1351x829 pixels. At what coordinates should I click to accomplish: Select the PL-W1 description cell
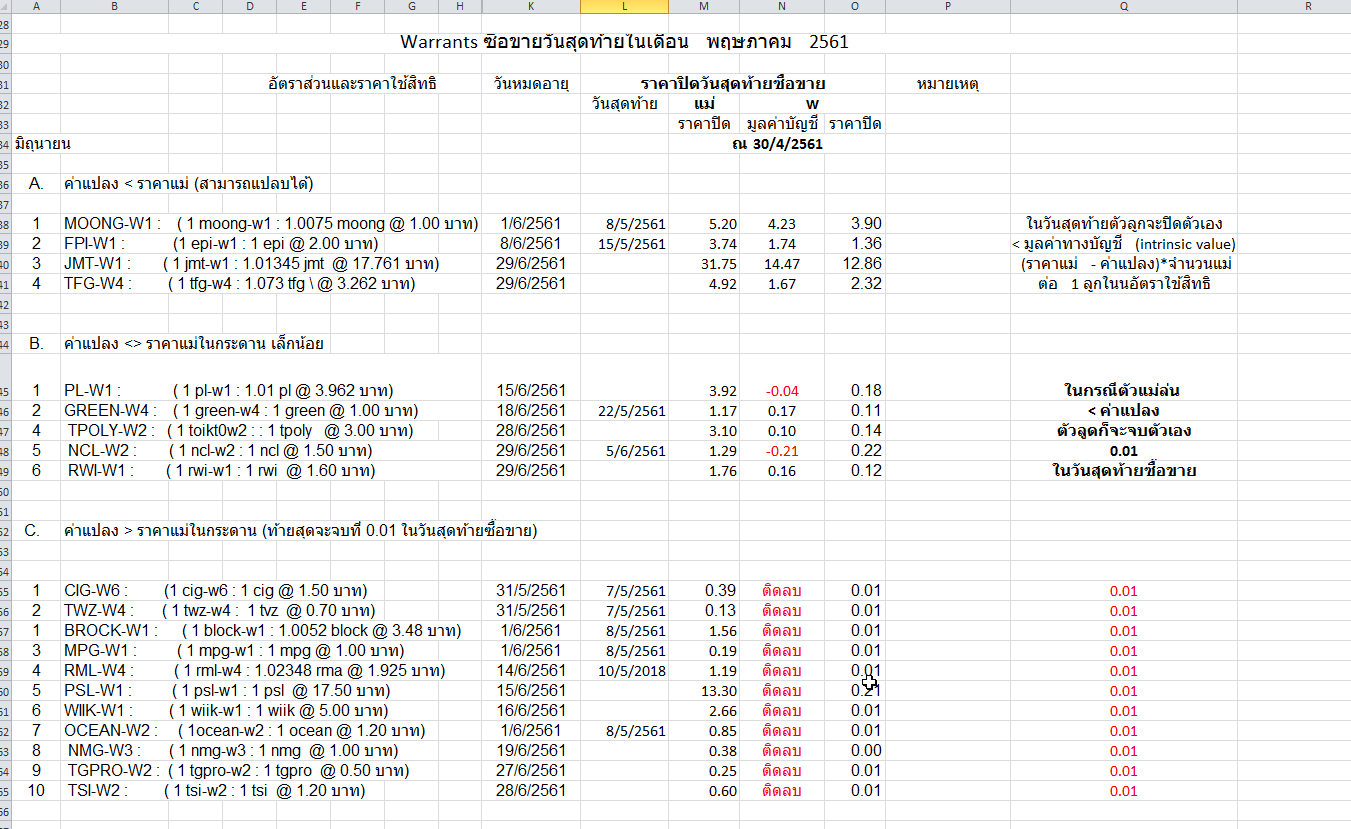[229, 390]
